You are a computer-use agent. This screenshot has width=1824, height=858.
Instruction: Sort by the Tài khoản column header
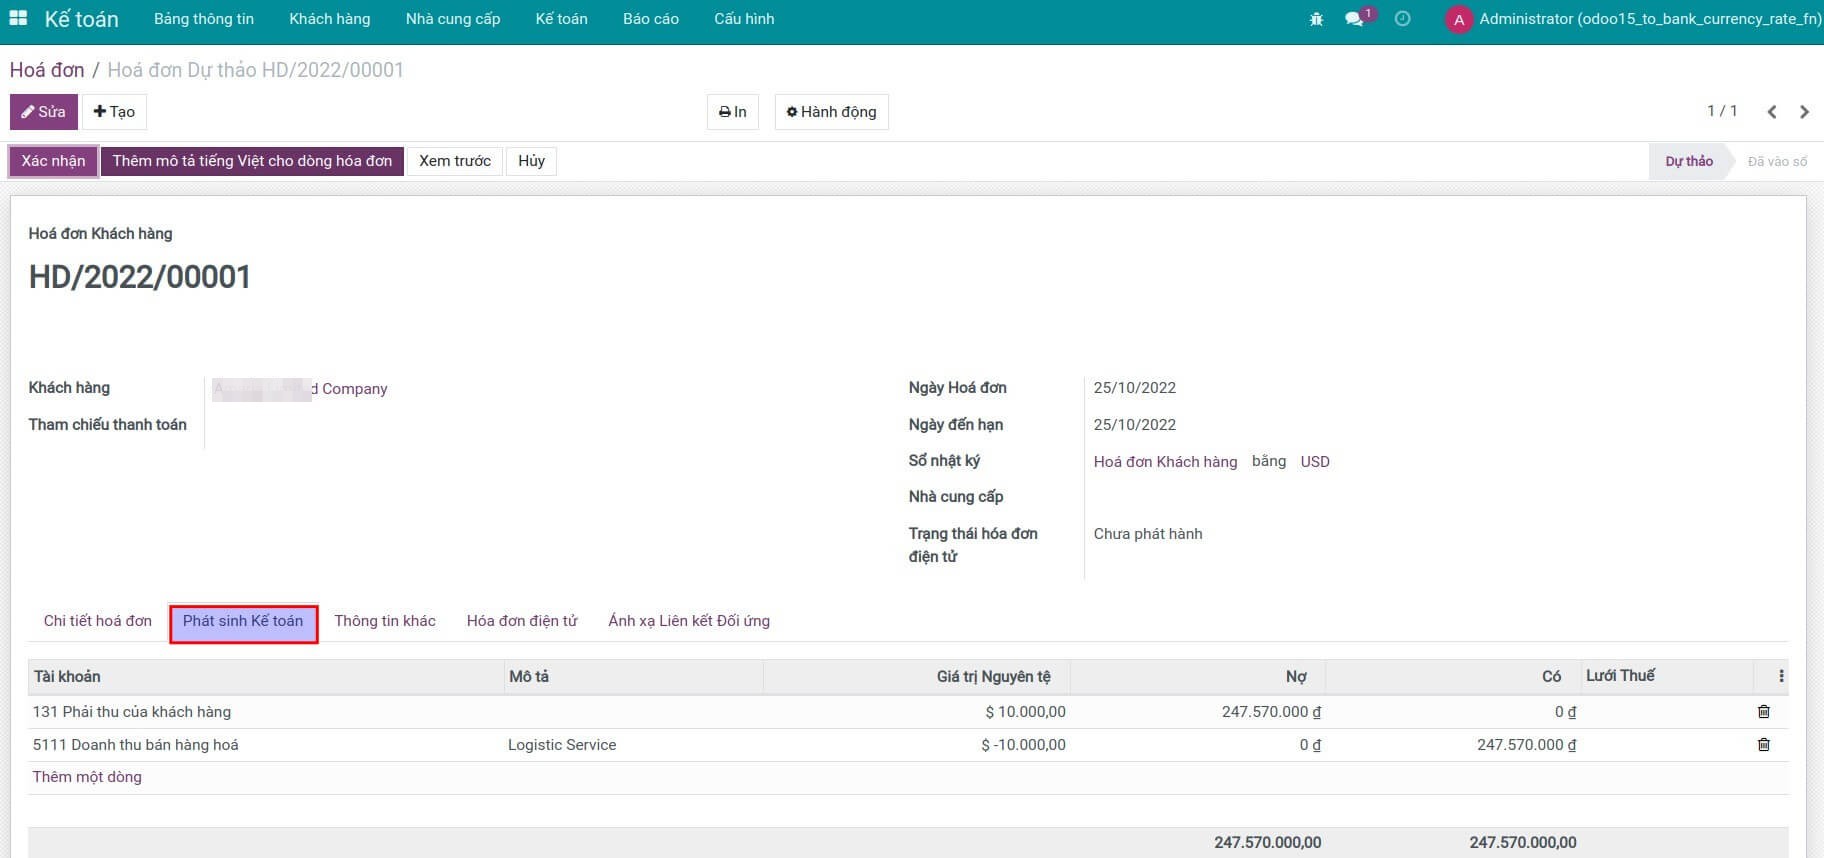pyautogui.click(x=67, y=677)
